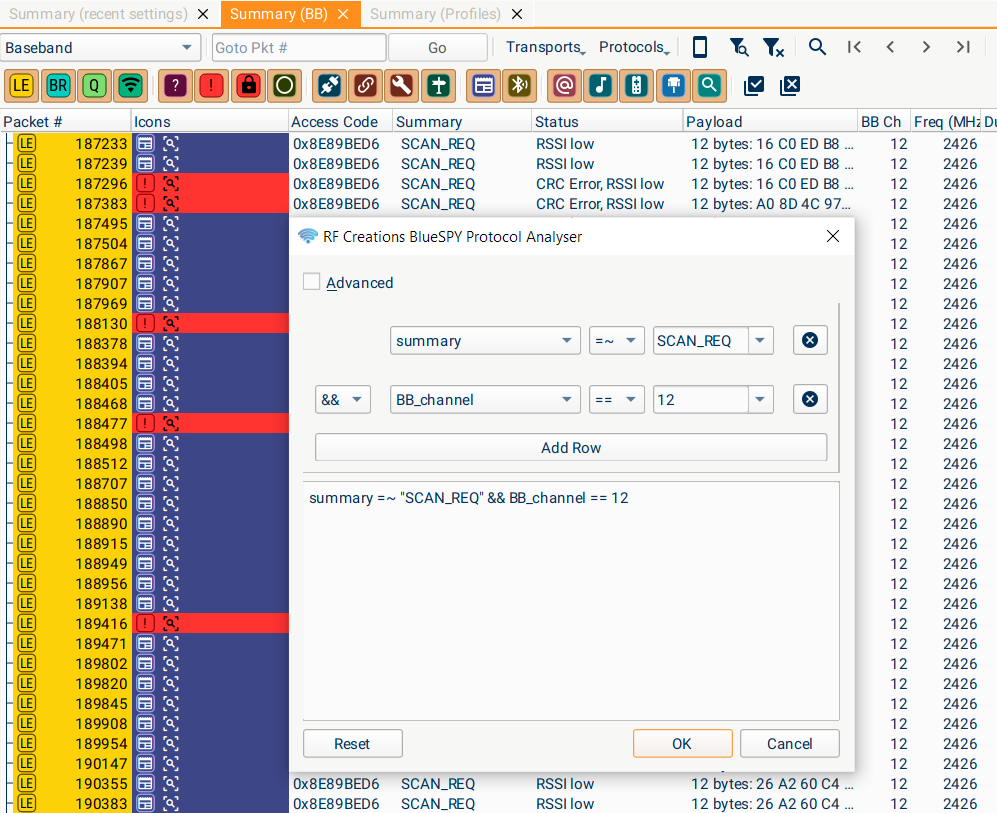This screenshot has height=813, width=997.
Task: Click the check-all checkbox icon in toolbar
Action: [754, 86]
